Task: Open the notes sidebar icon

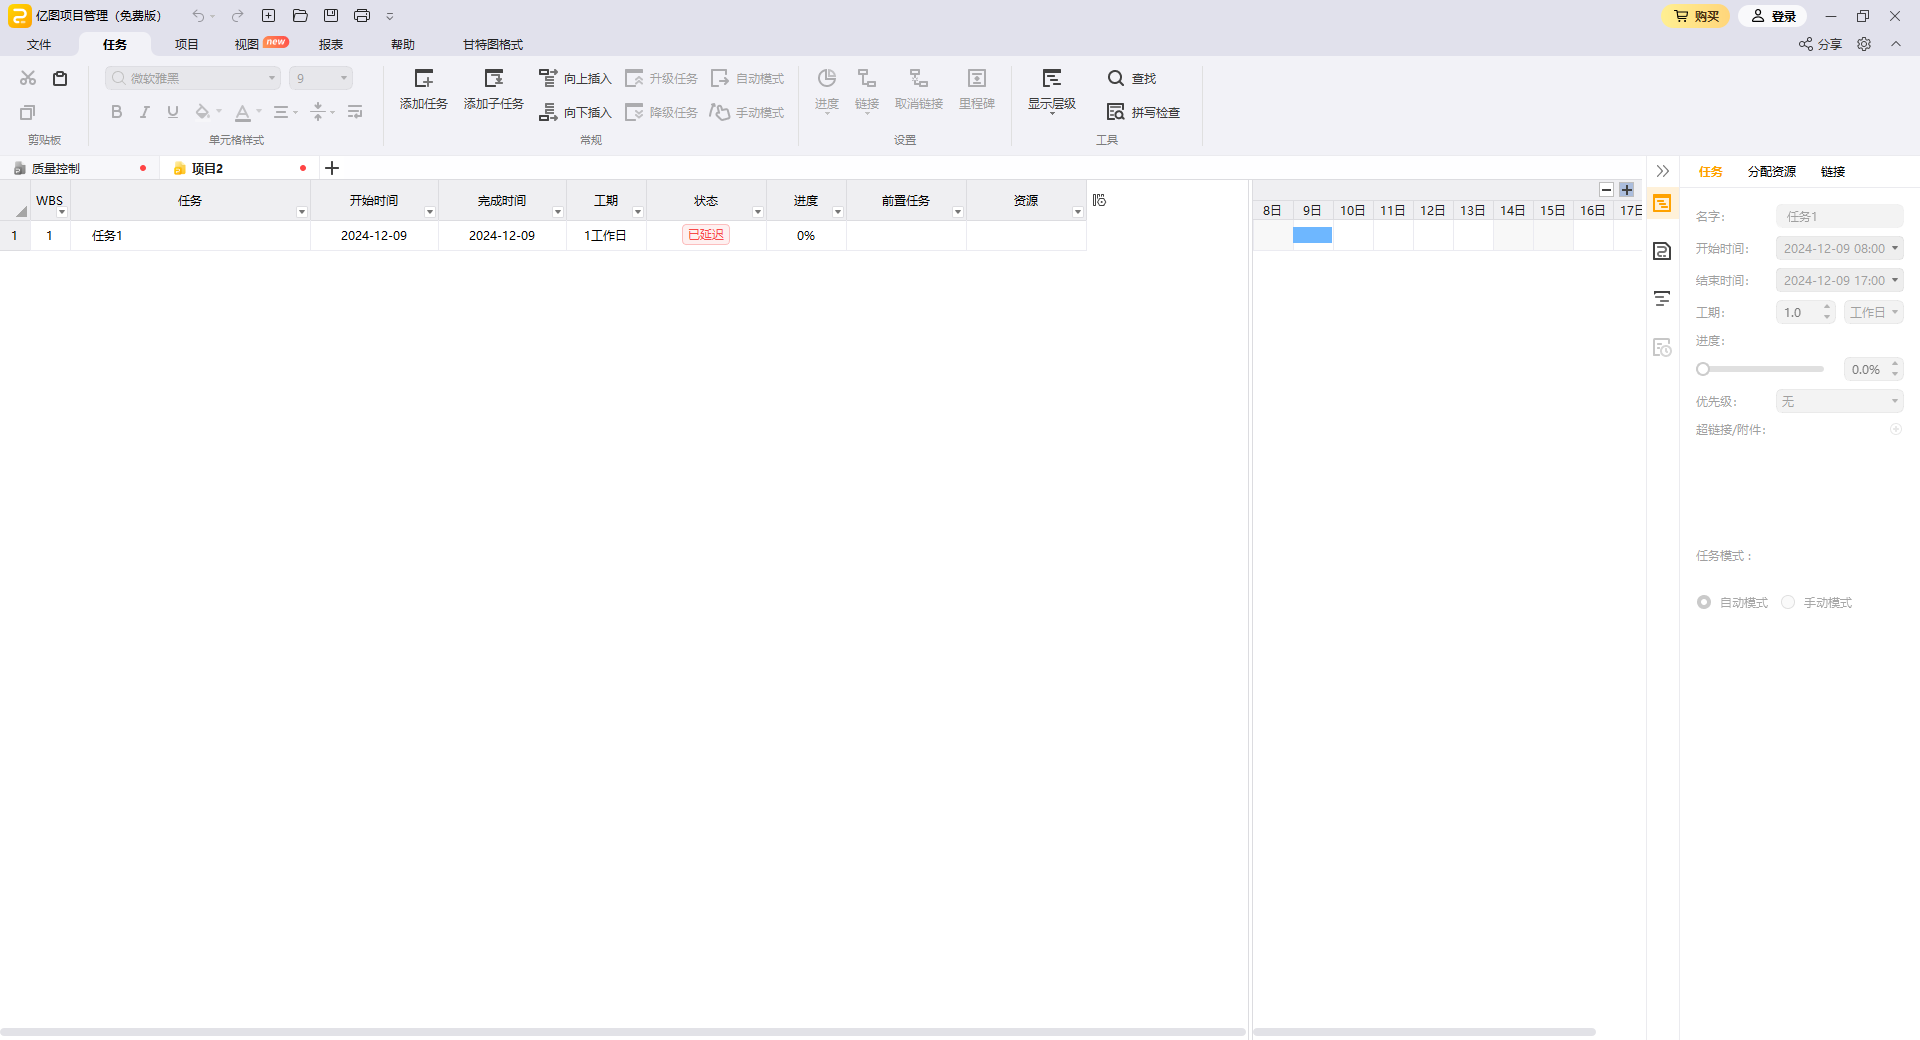Action: point(1662,251)
